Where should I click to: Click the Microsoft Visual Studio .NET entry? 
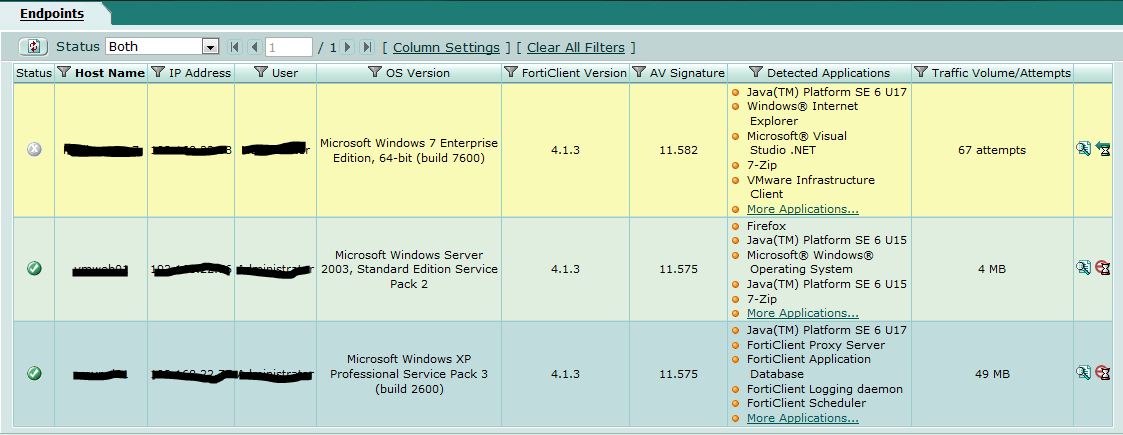point(796,143)
